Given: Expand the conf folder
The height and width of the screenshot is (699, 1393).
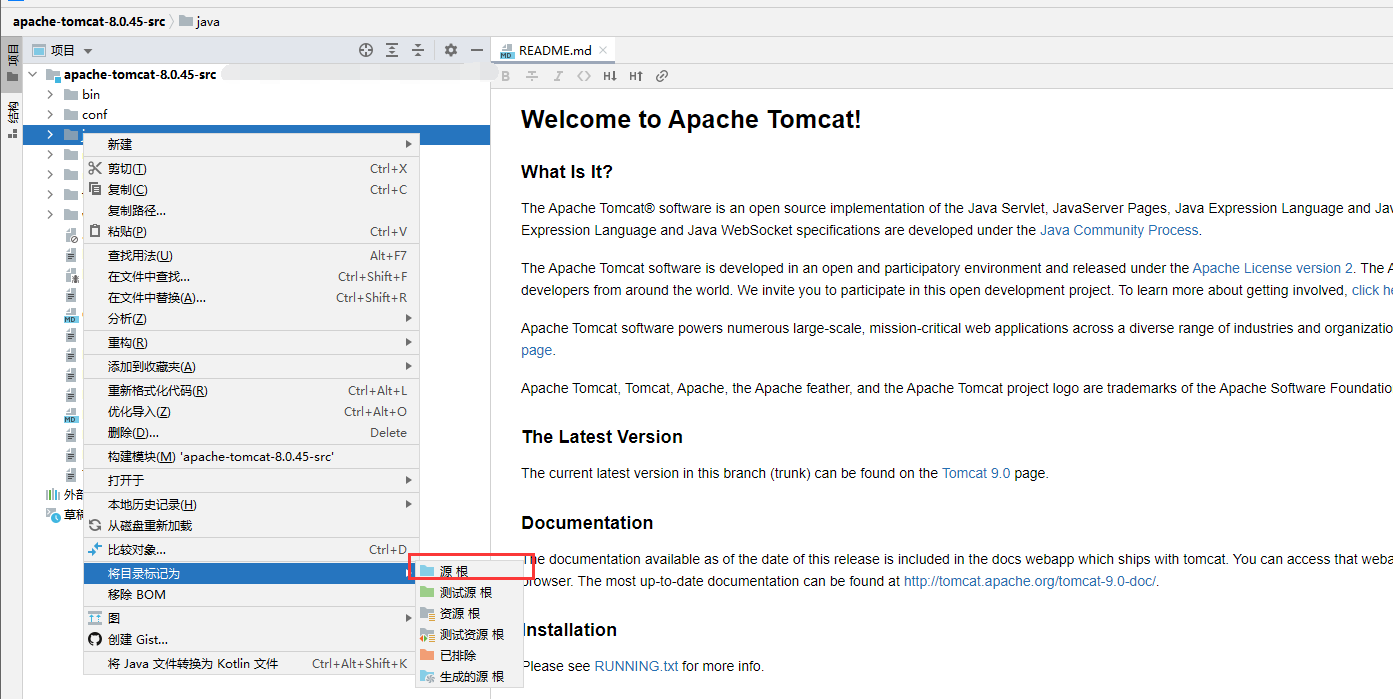Looking at the screenshot, I should (x=50, y=114).
